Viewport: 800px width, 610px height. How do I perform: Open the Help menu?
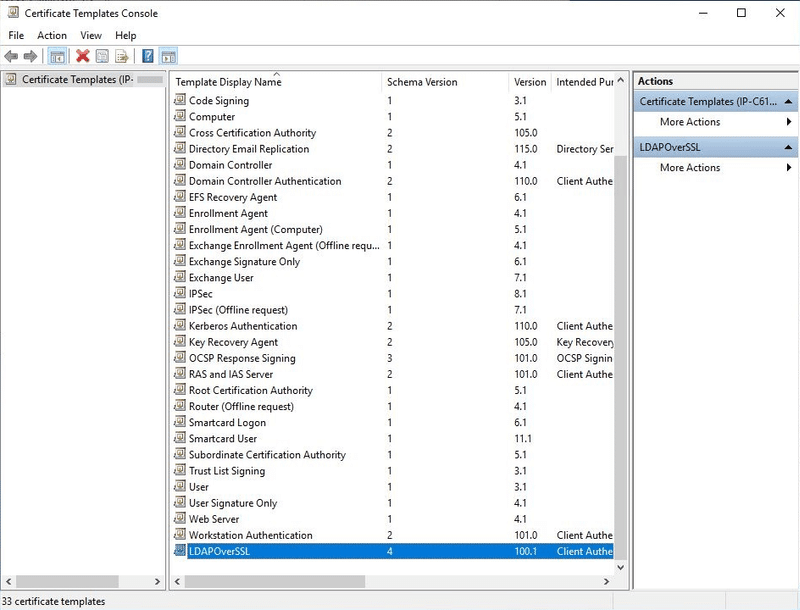(126, 35)
